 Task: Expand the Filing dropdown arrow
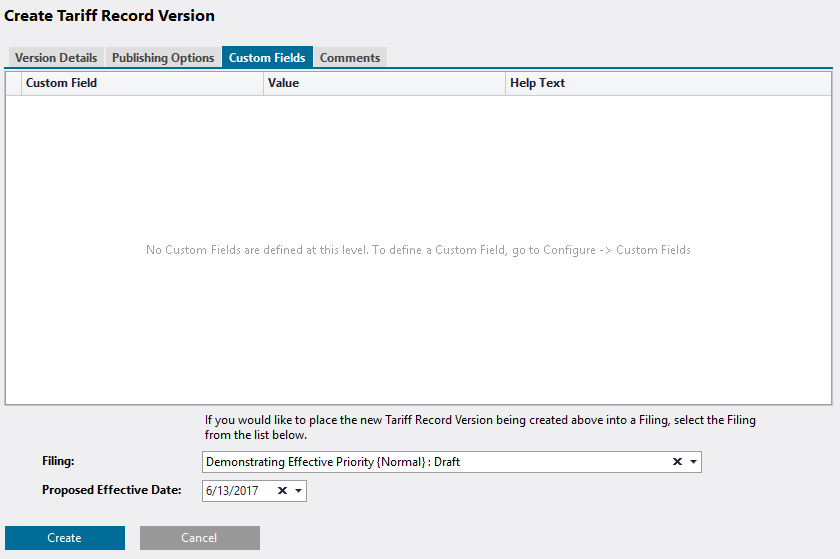click(694, 462)
